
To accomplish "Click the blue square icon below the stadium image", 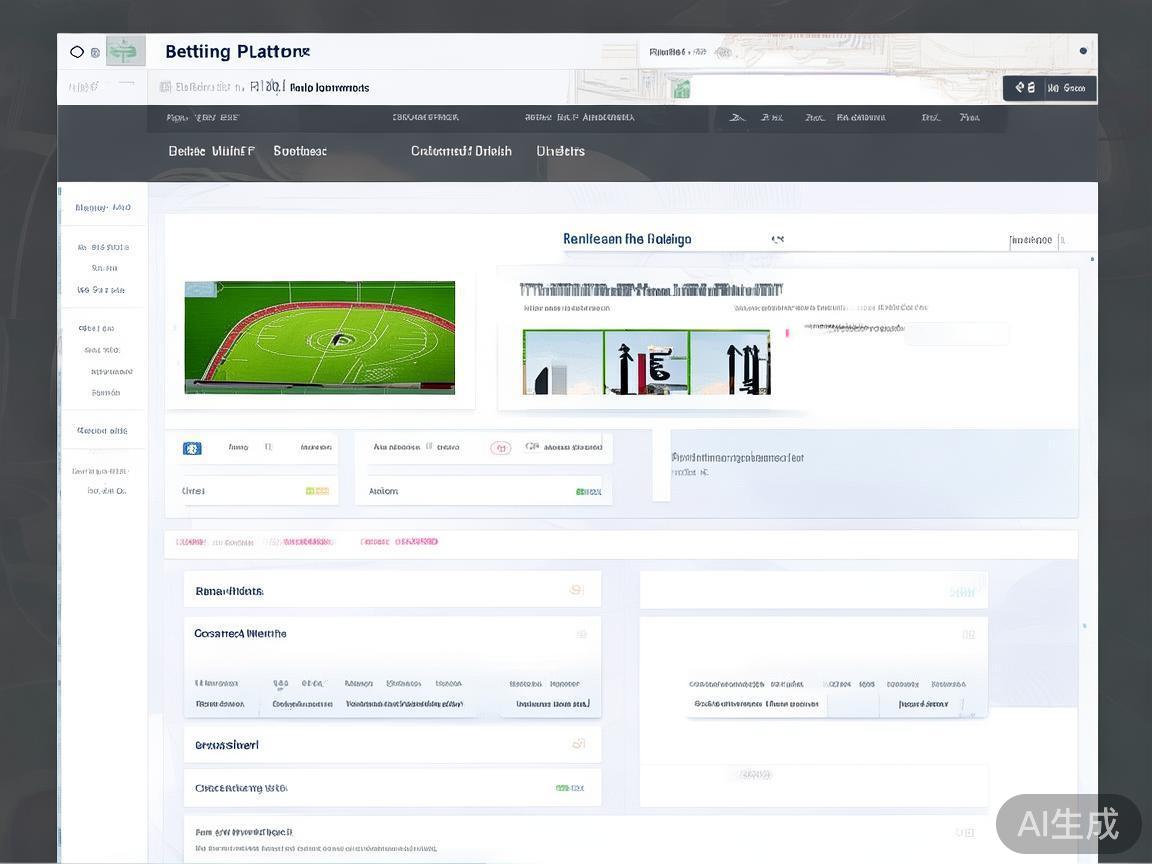I will click(192, 448).
